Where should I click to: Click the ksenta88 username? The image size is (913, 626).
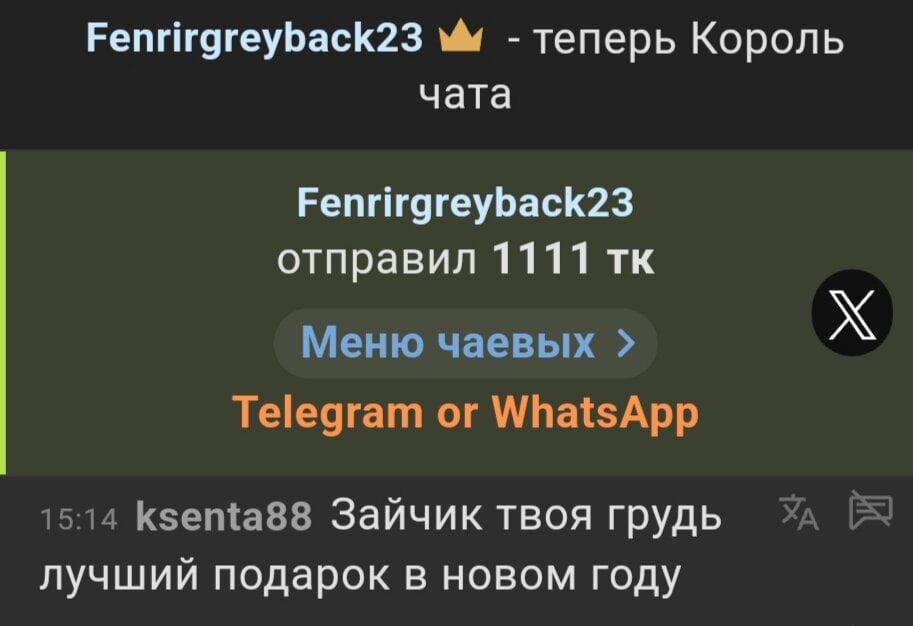(x=224, y=517)
